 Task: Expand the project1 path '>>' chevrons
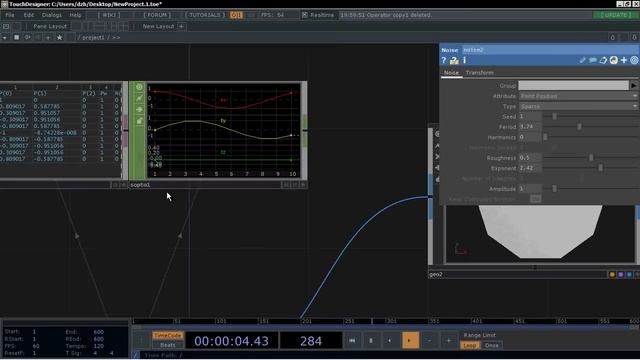coord(116,38)
